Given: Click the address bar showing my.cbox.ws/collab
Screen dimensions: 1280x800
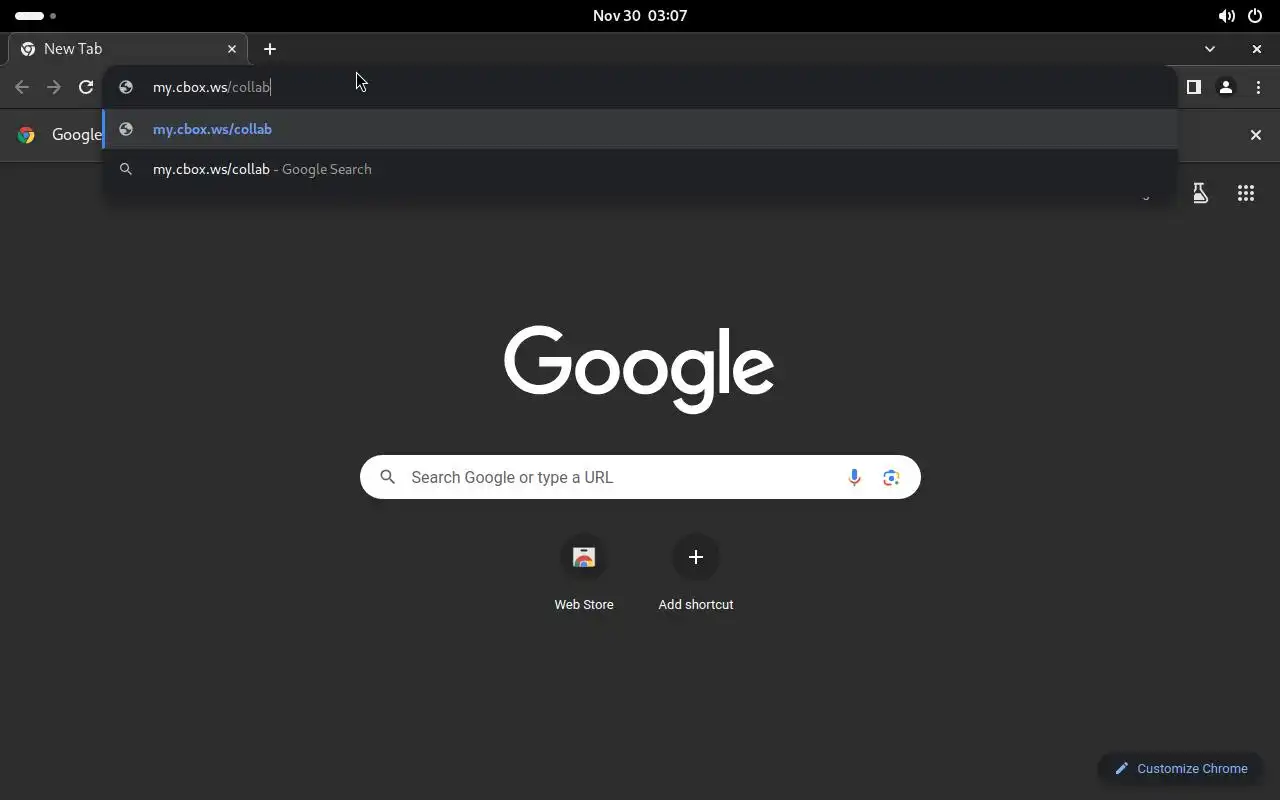Looking at the screenshot, I should click(640, 87).
